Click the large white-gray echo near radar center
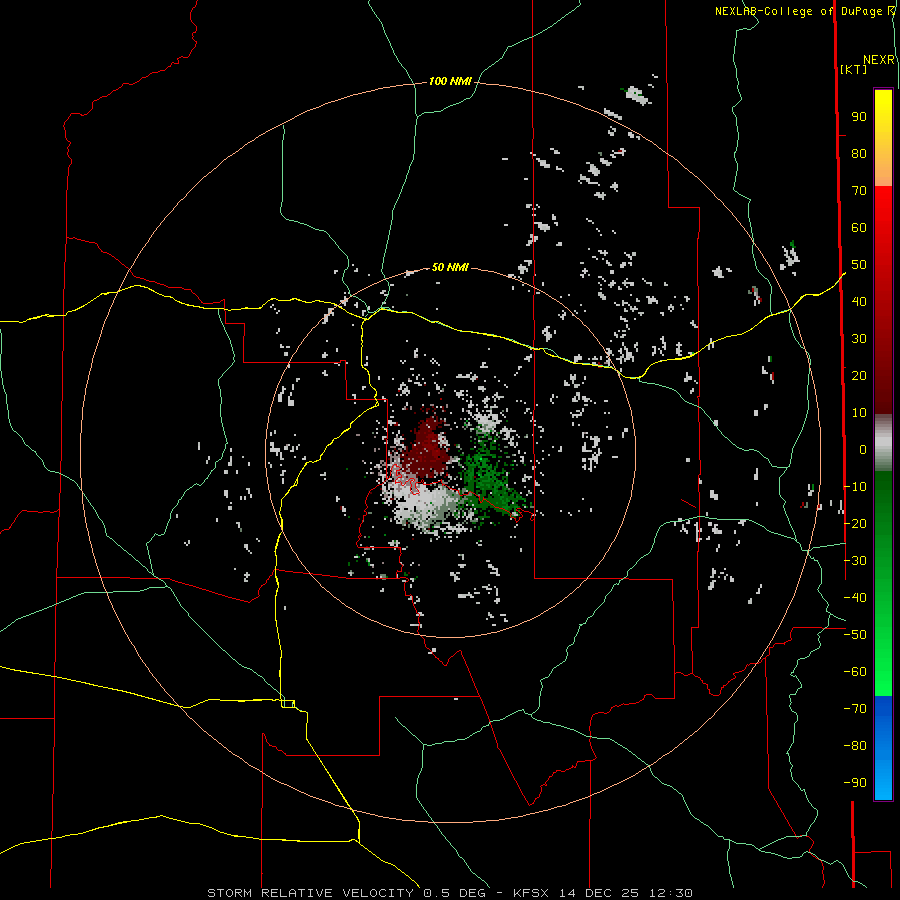This screenshot has width=900, height=900. 424,502
